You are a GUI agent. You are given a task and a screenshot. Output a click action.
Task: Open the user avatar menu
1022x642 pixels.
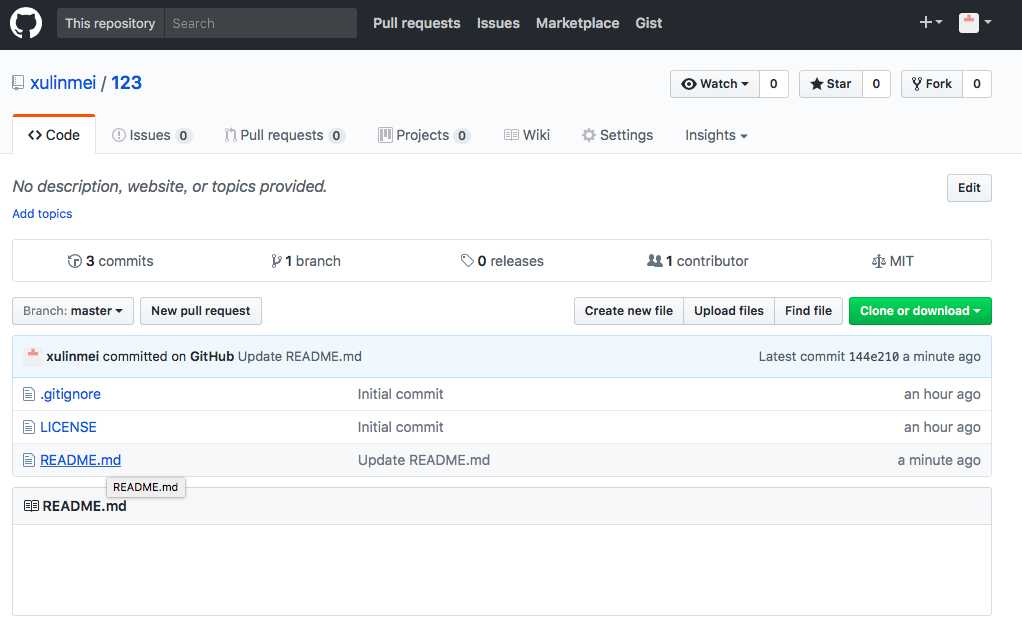click(x=975, y=22)
